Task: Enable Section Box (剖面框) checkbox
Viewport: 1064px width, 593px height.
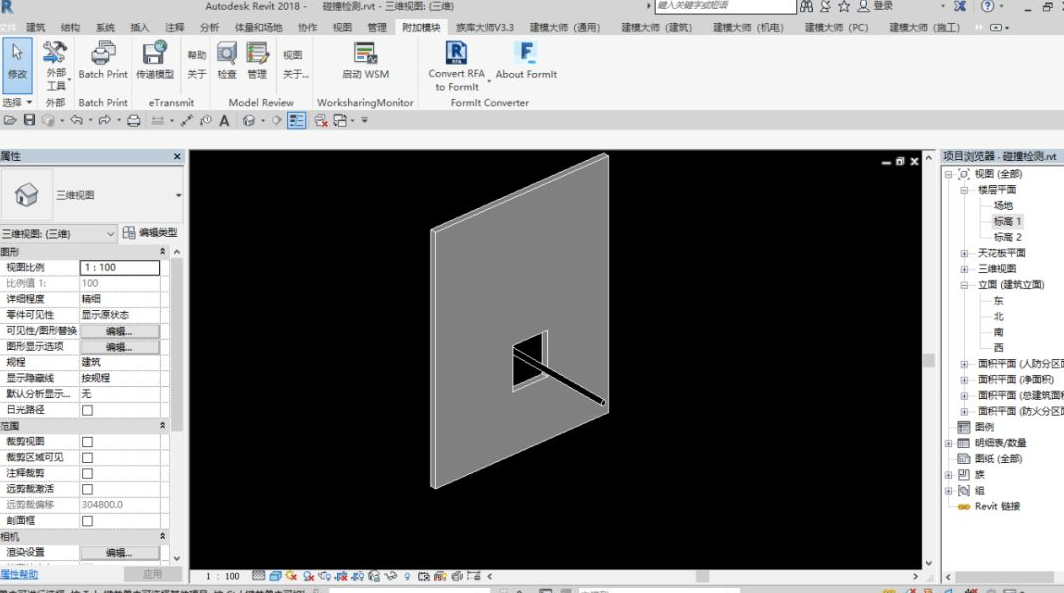Action: tap(88, 521)
